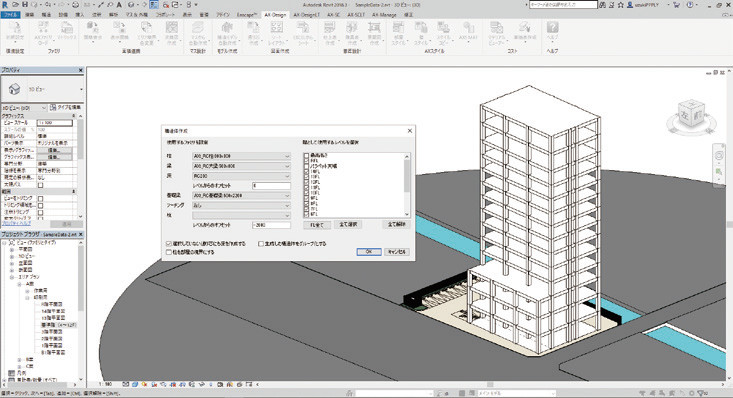Switch to the Enscape ribbon tab
This screenshot has width=733, height=398.
247,15
